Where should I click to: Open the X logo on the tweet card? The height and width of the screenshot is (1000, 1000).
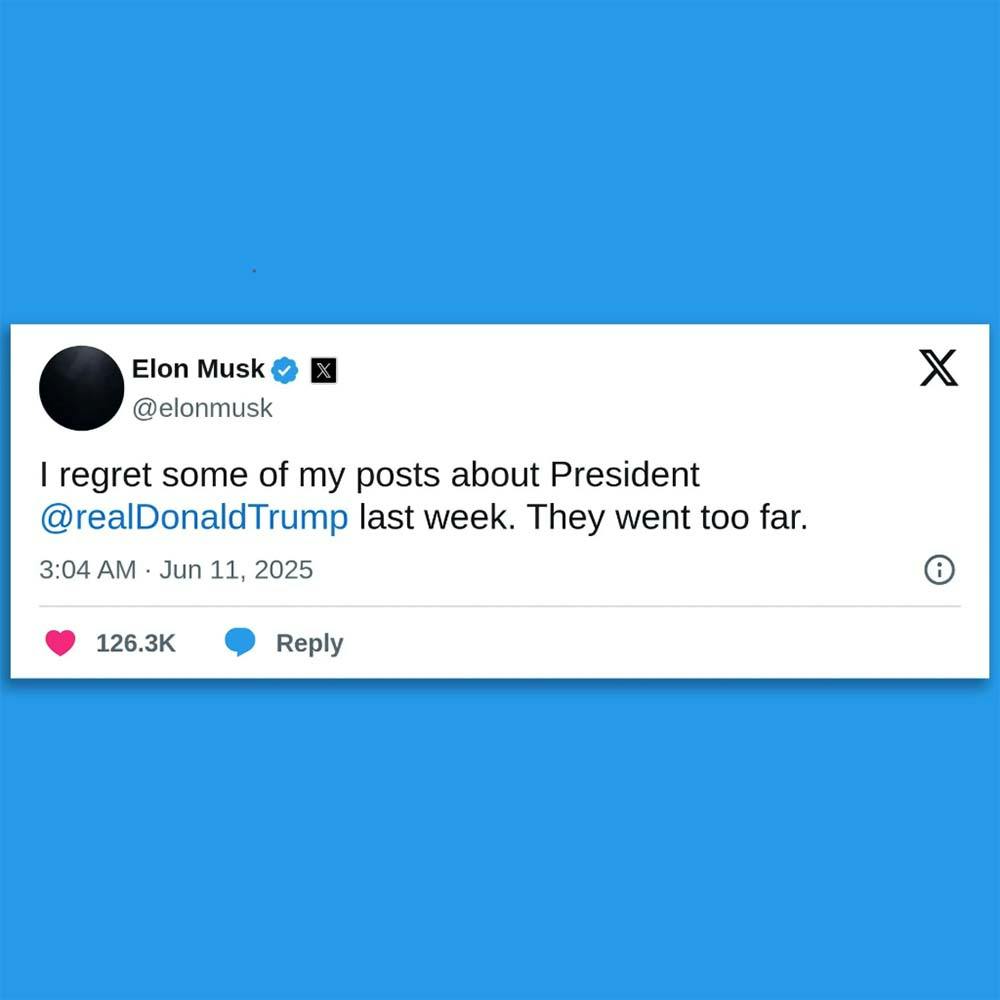tap(938, 368)
